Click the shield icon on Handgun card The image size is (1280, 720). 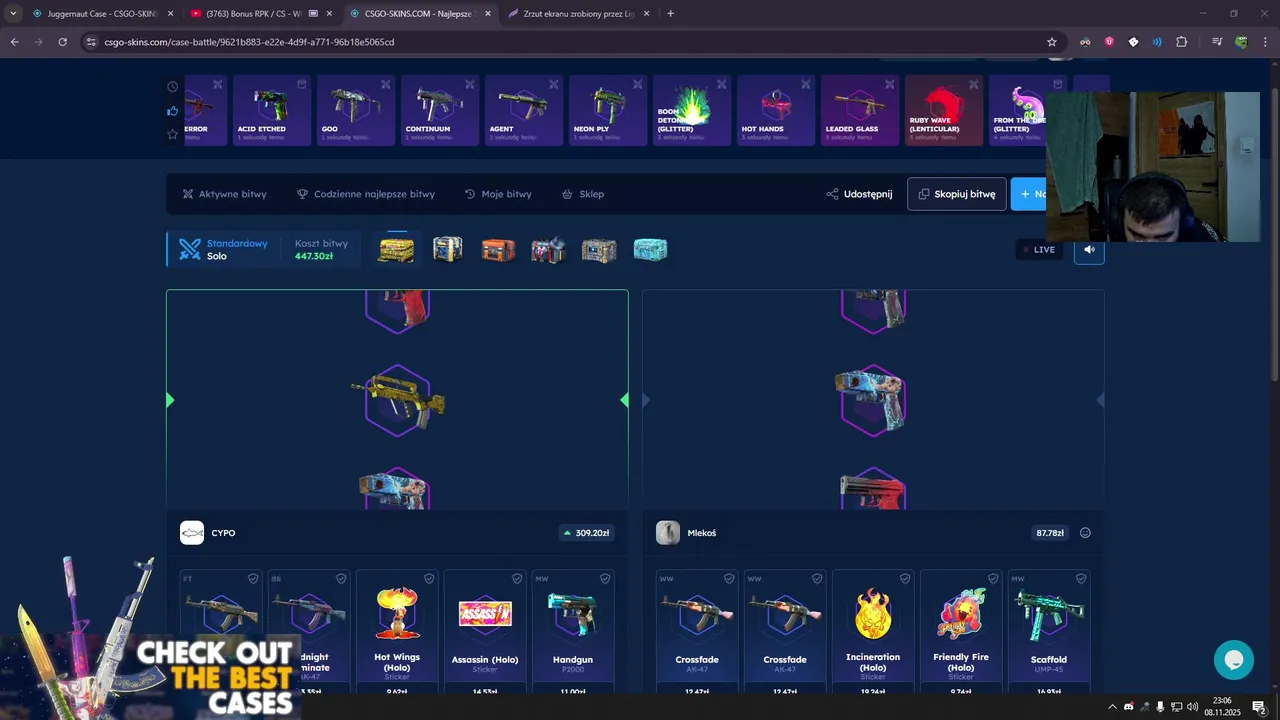click(605, 579)
